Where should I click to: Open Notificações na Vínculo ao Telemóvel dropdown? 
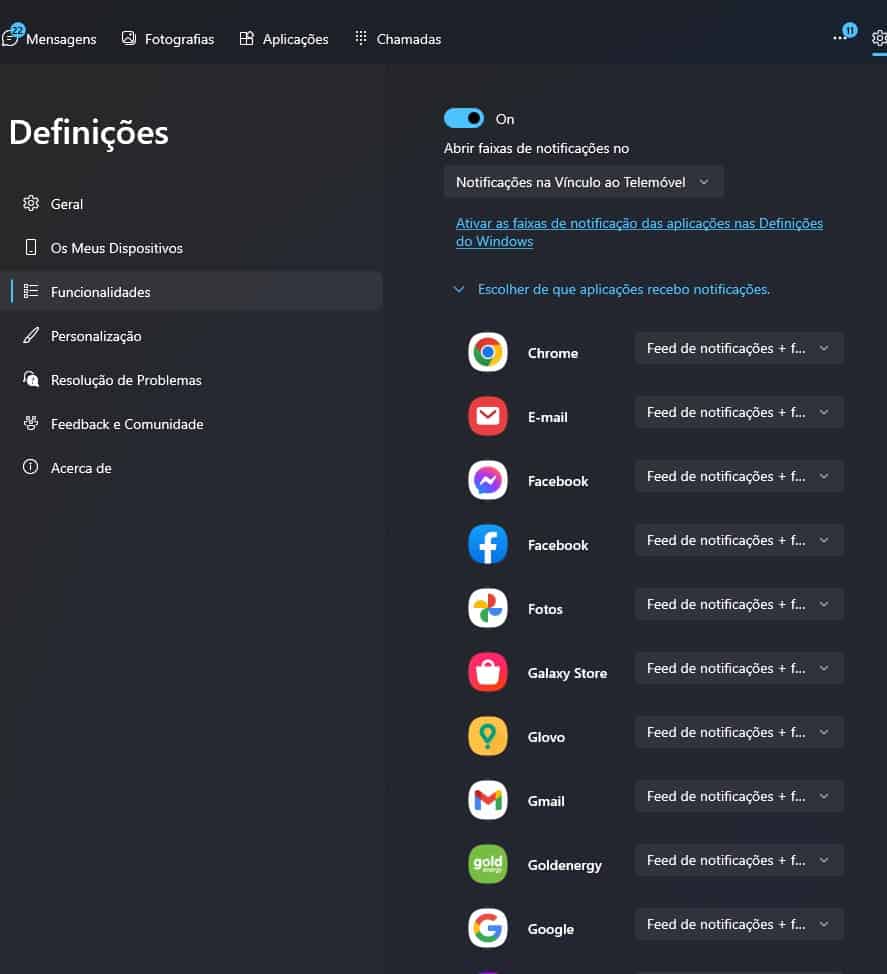tap(583, 182)
